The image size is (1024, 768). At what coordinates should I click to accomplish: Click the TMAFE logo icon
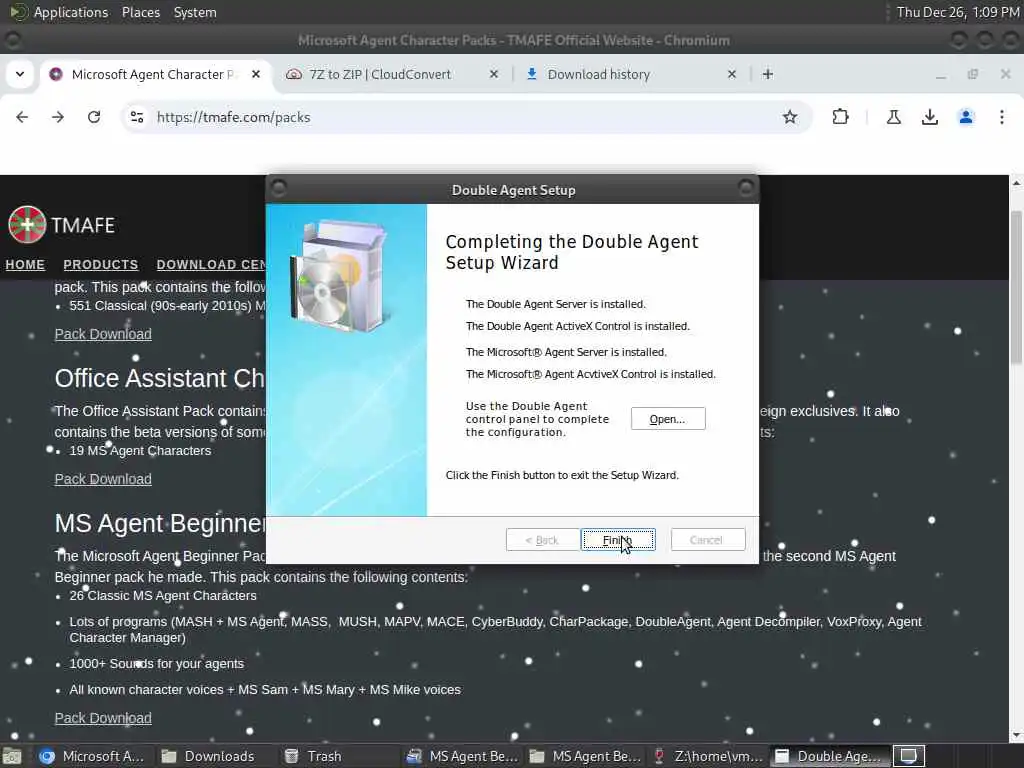27,225
